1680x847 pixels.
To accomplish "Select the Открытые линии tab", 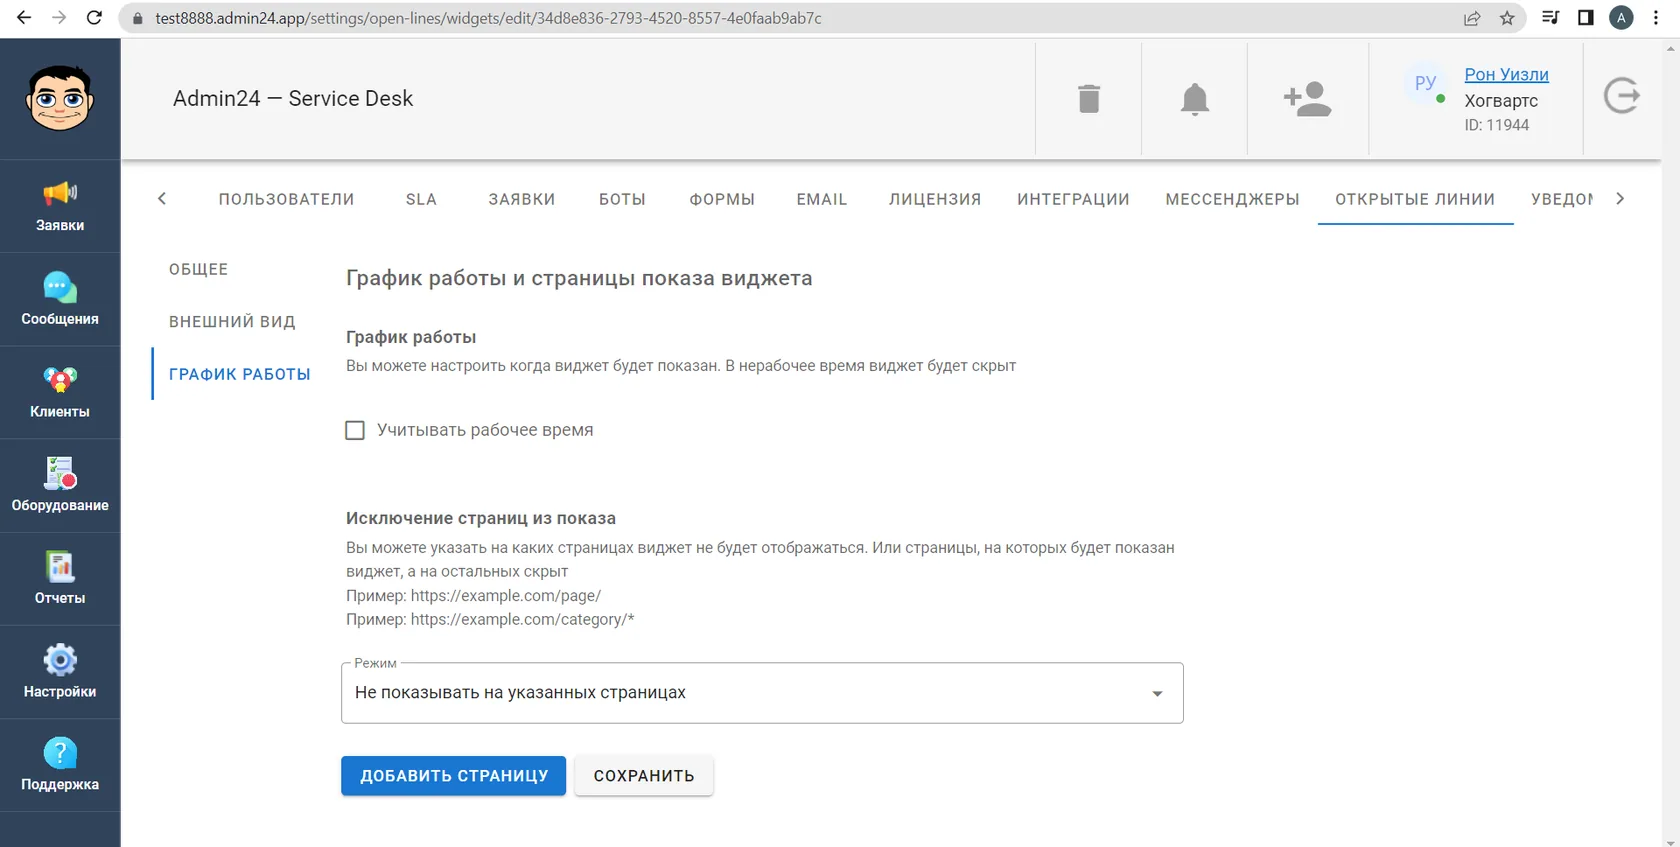I will pyautogui.click(x=1415, y=199).
